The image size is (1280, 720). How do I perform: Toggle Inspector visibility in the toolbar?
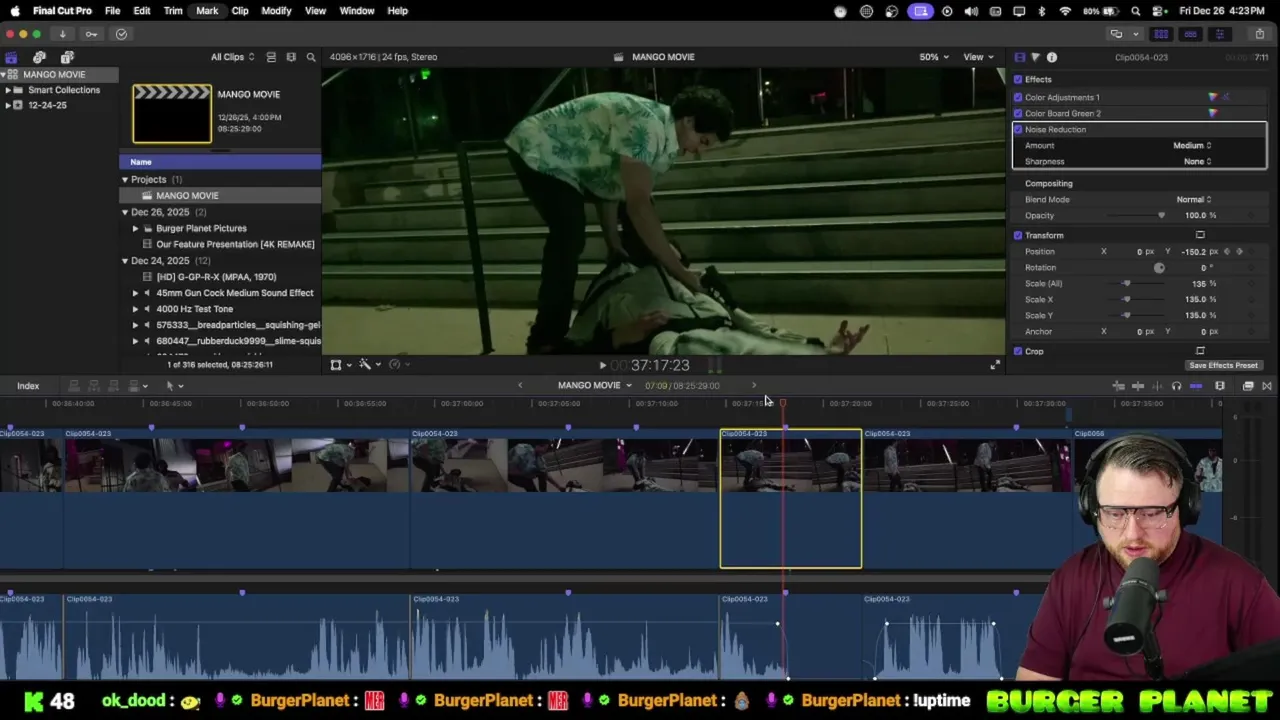tap(1219, 34)
